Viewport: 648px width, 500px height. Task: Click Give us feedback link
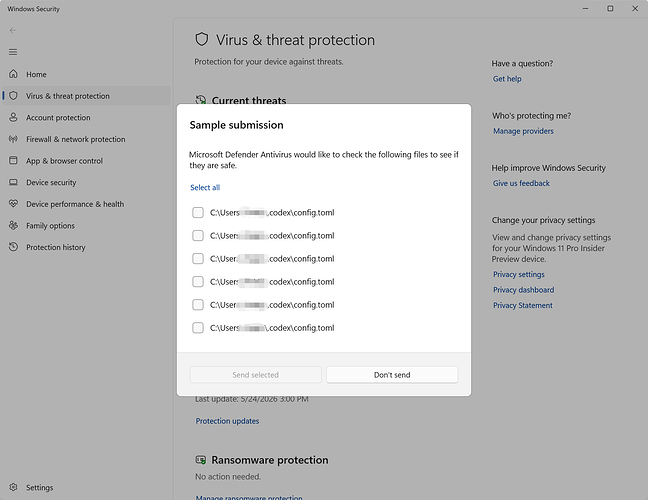521,183
